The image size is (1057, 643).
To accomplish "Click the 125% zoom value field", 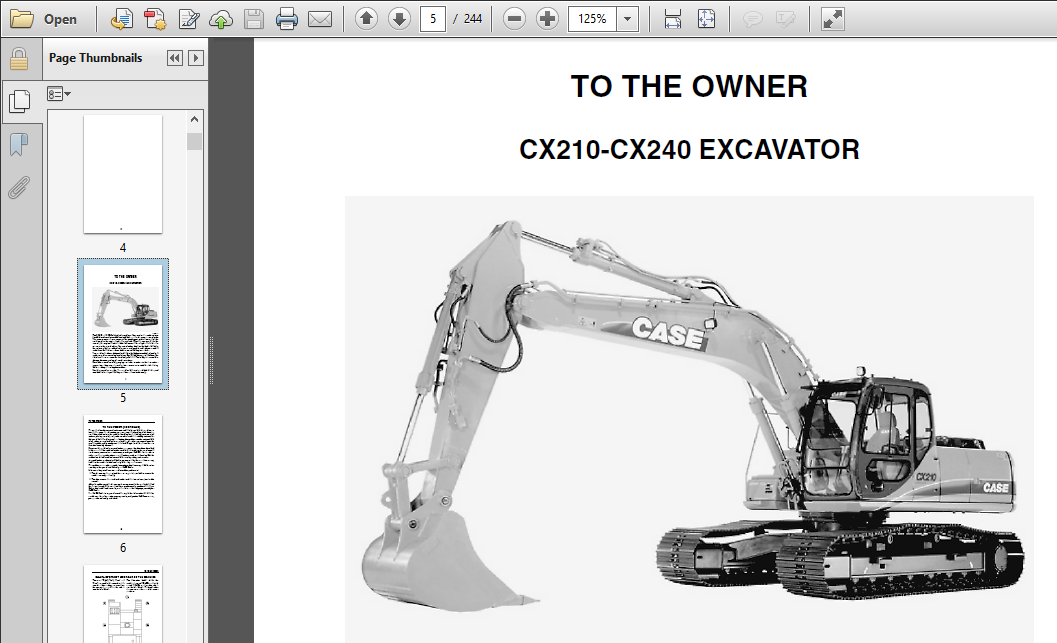I will tap(593, 19).
